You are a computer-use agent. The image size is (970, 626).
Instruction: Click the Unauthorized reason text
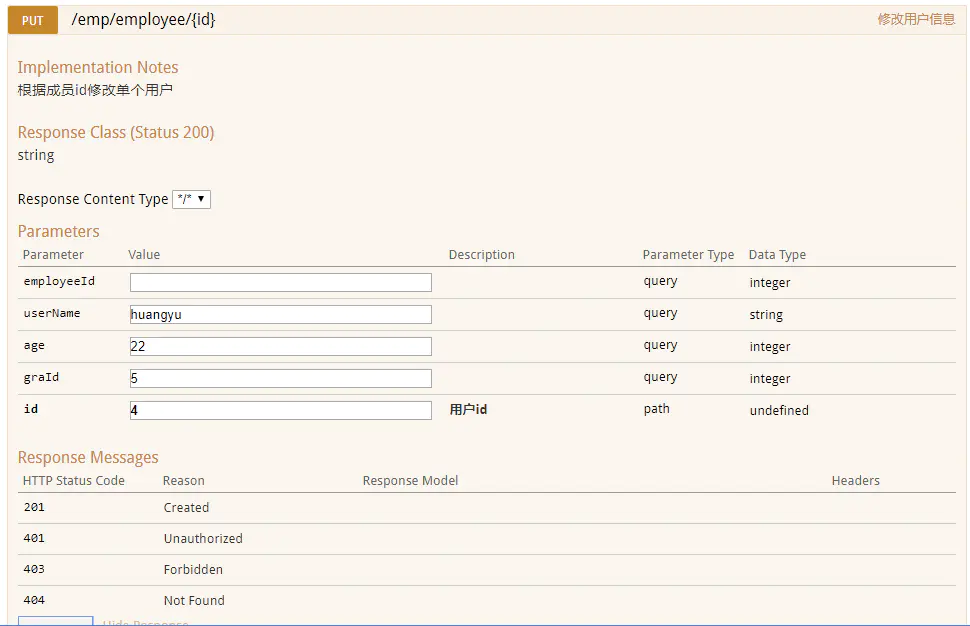203,538
